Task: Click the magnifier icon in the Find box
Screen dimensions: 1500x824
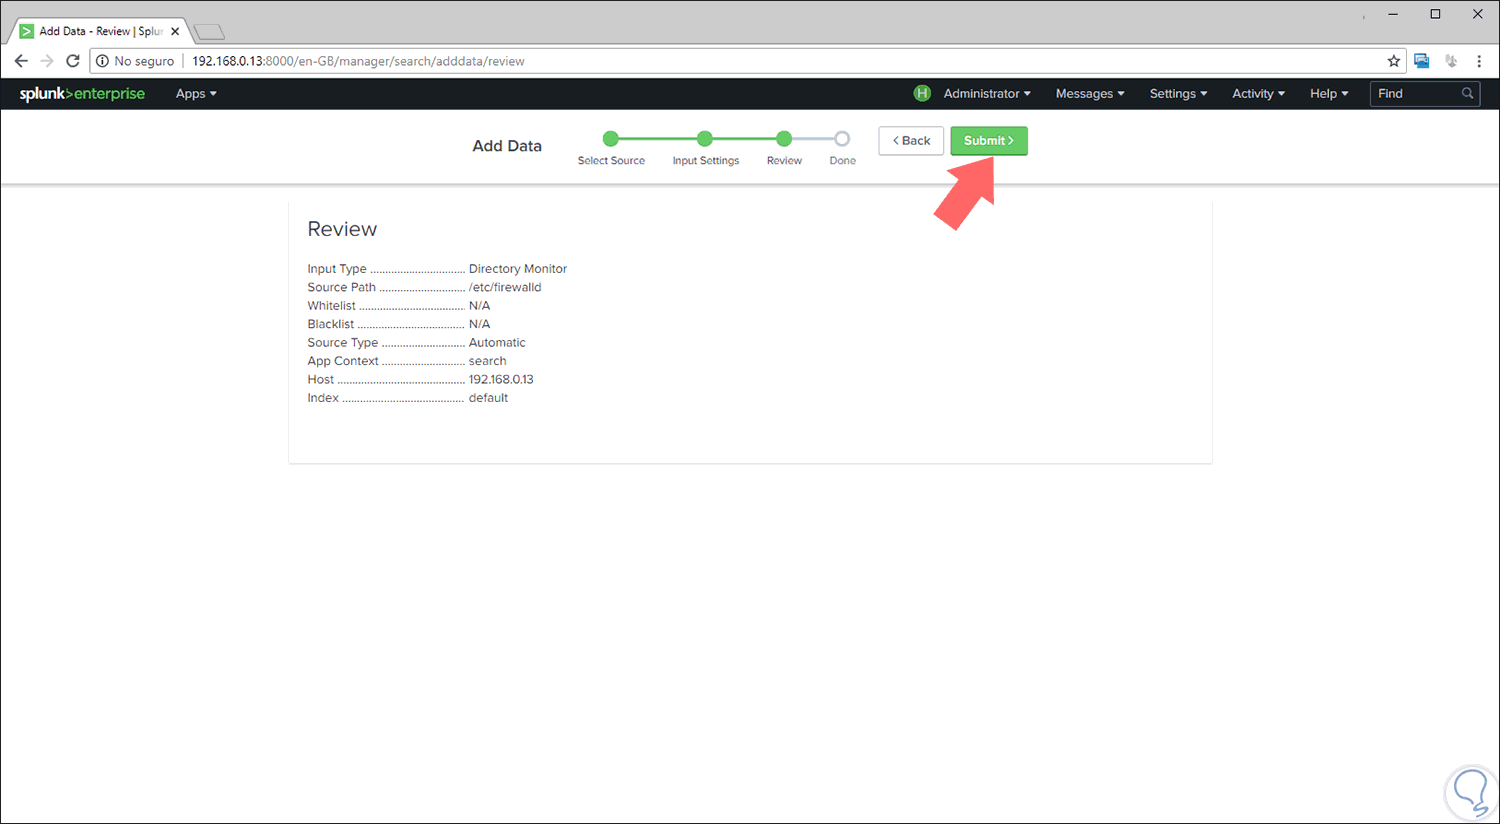Action: click(1466, 93)
